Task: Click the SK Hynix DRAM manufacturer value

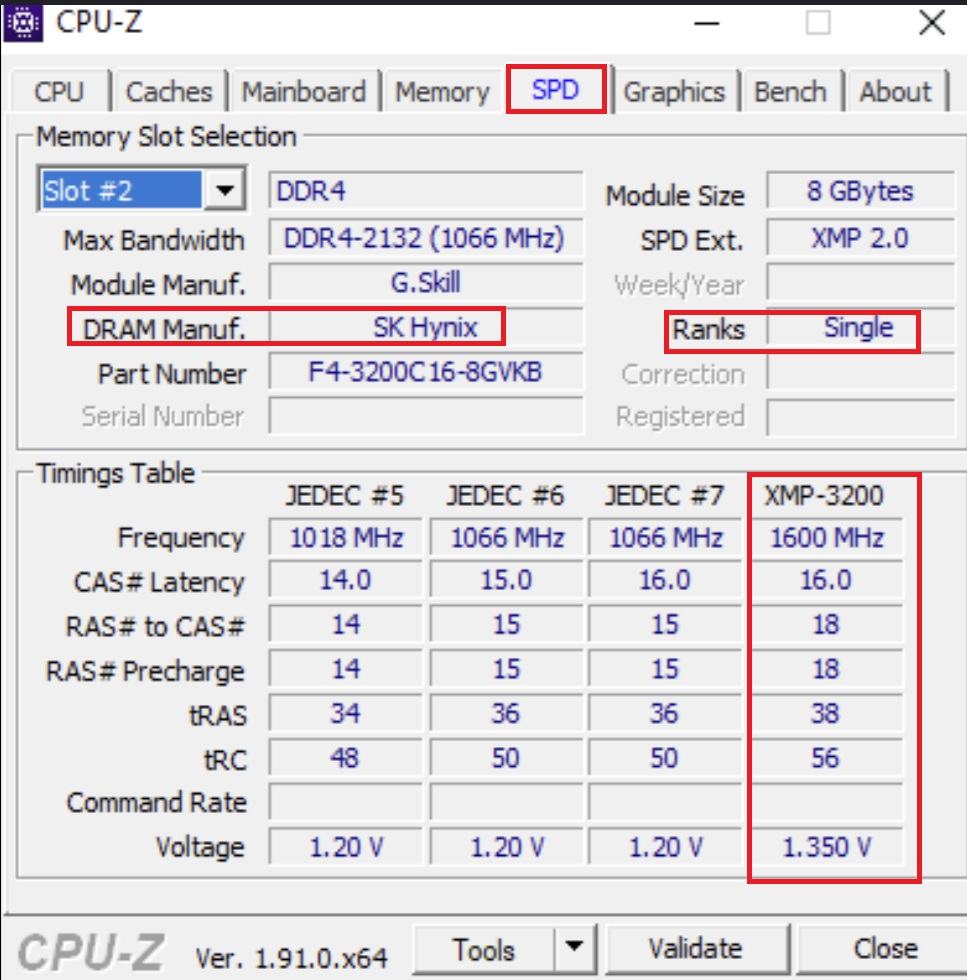Action: [426, 328]
